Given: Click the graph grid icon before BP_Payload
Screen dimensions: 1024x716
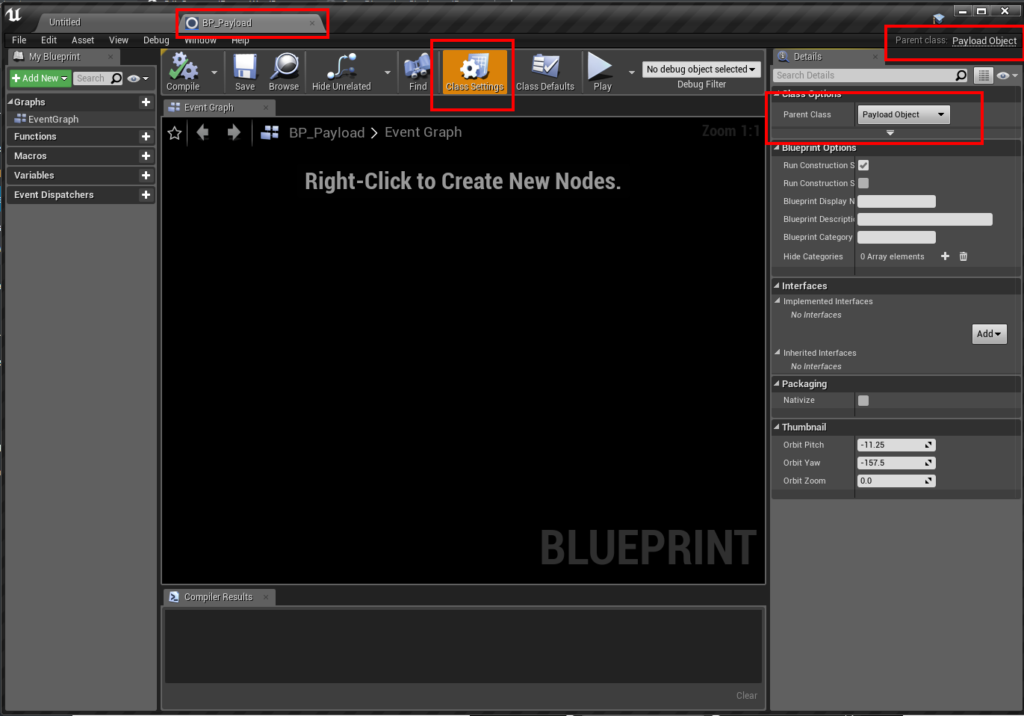Looking at the screenshot, I should point(270,133).
